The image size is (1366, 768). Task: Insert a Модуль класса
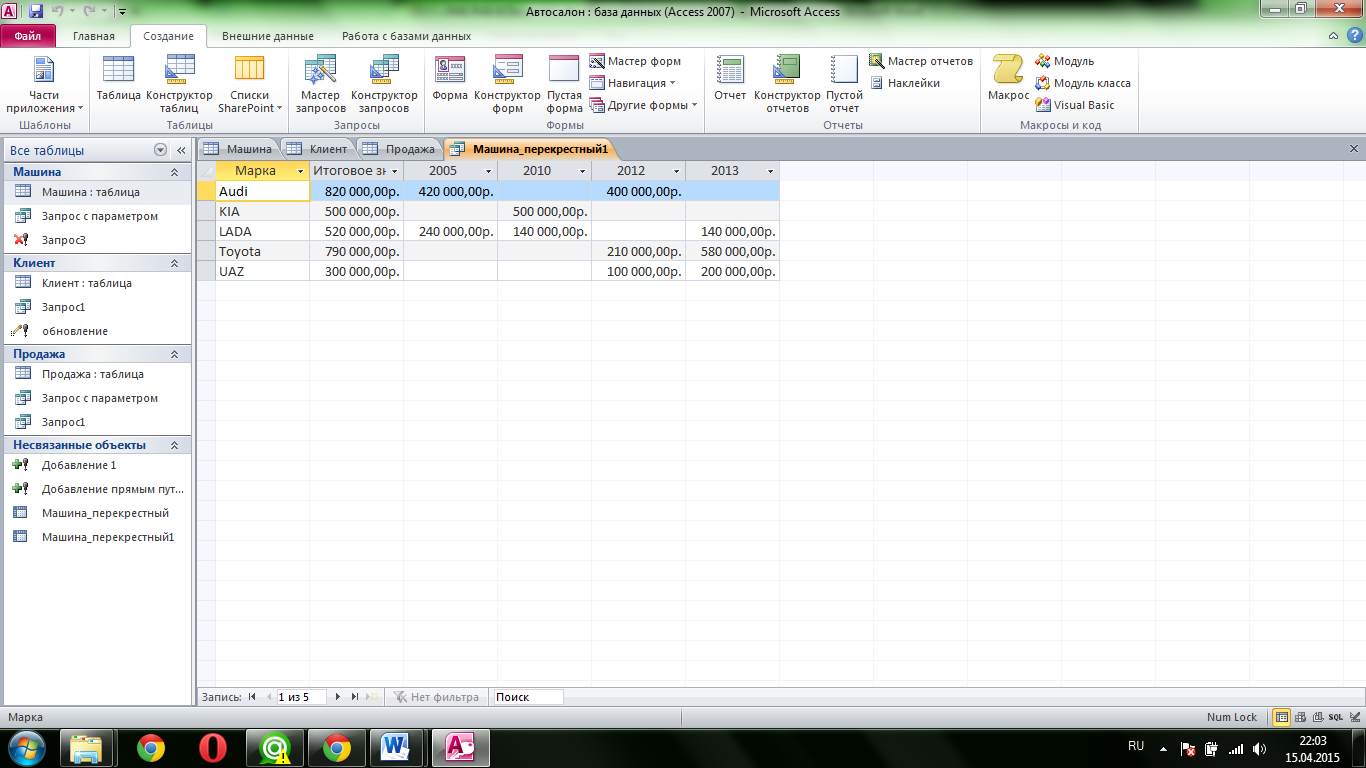pos(1083,83)
